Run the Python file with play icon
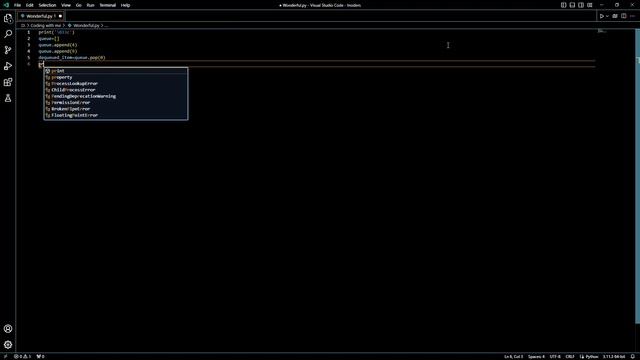640x360 pixels. point(601,16)
